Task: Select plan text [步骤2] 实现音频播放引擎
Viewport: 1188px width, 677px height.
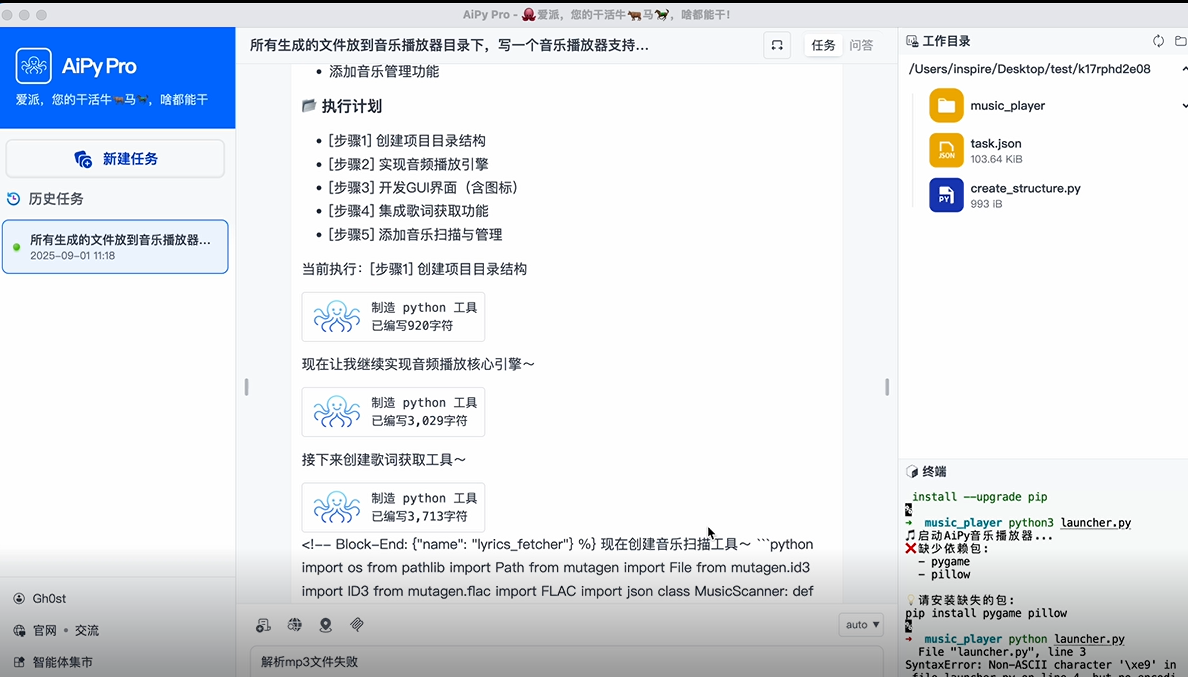Action: pyautogui.click(x=408, y=164)
